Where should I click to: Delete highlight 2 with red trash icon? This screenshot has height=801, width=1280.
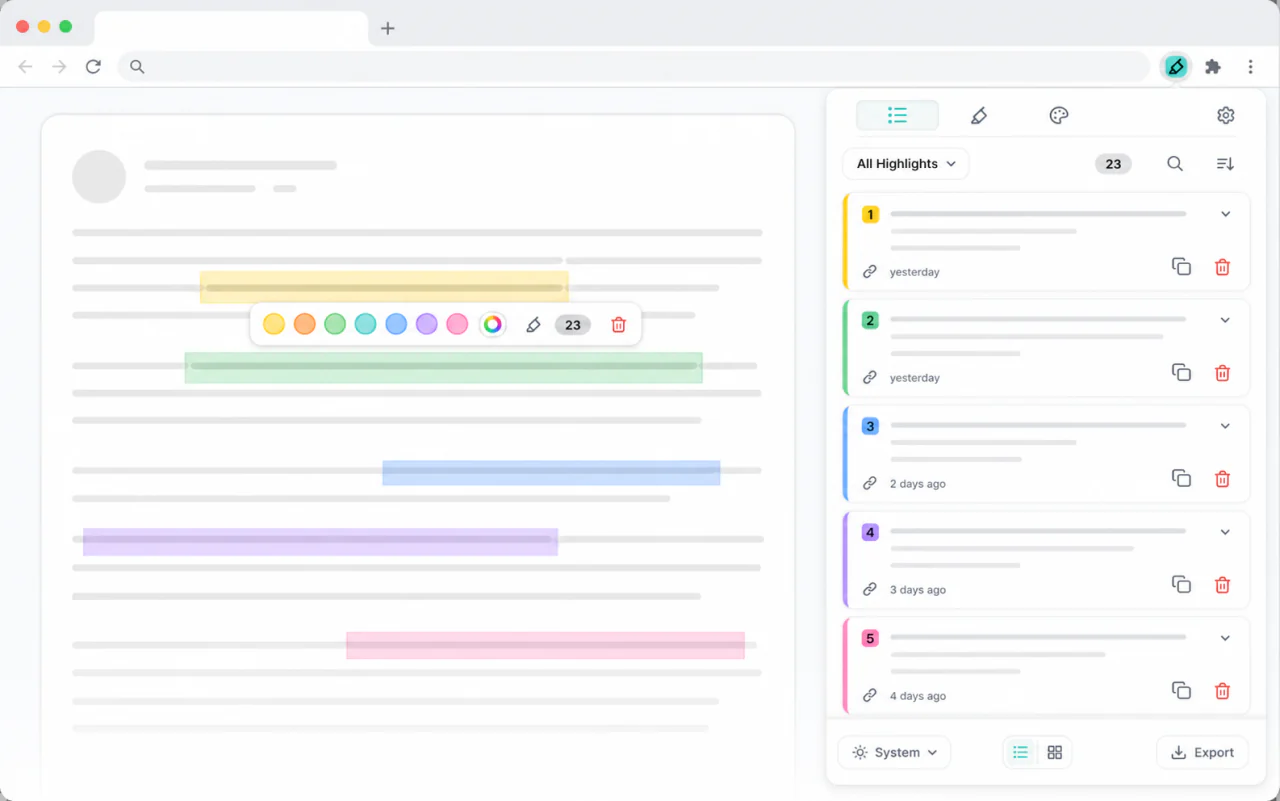(x=1222, y=373)
